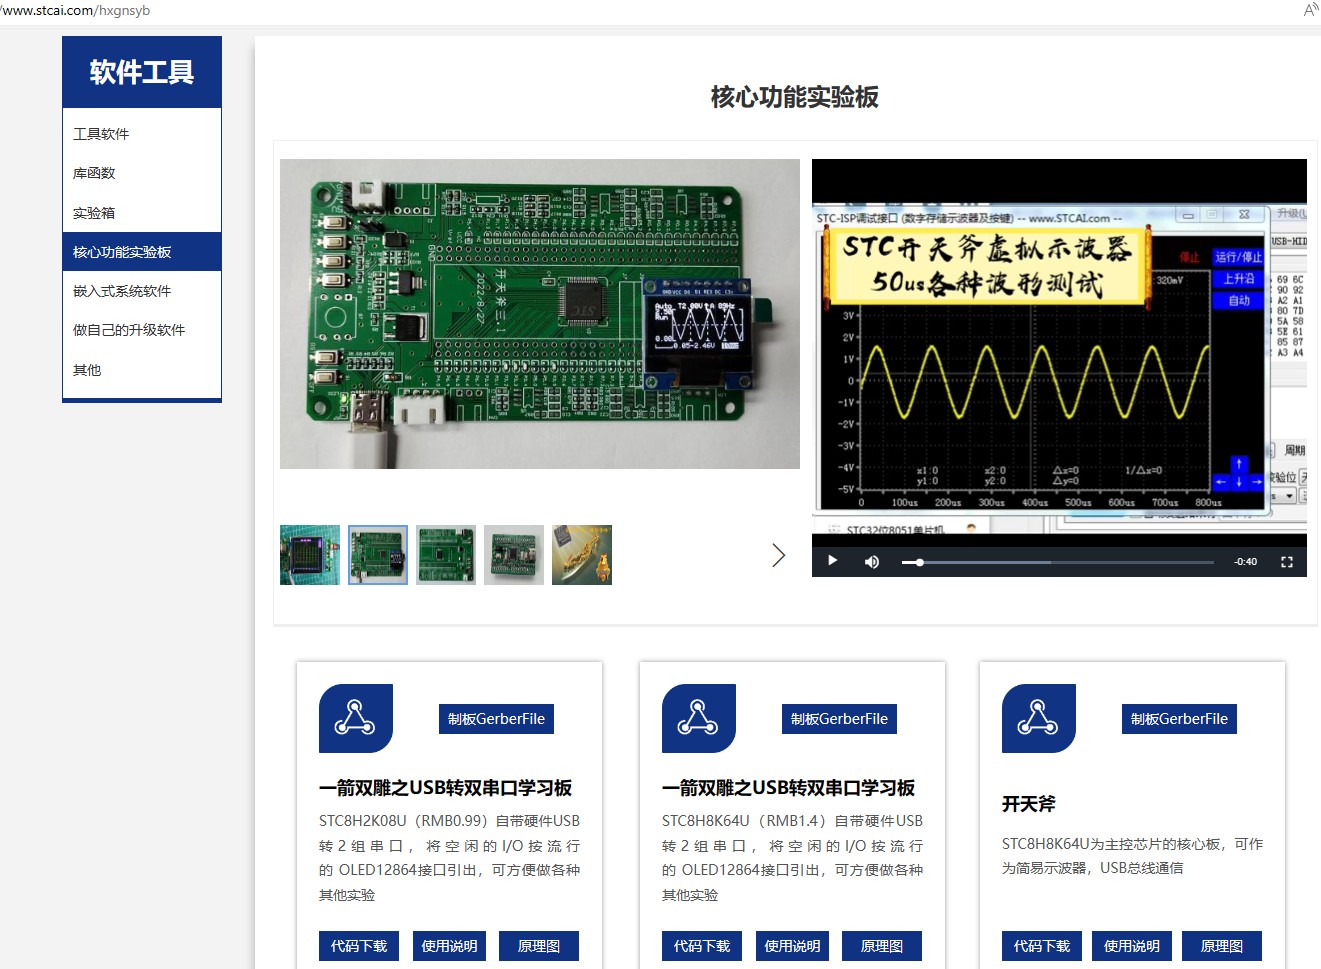Click the 开天斧 card title
This screenshot has width=1321, height=969.
(1029, 804)
